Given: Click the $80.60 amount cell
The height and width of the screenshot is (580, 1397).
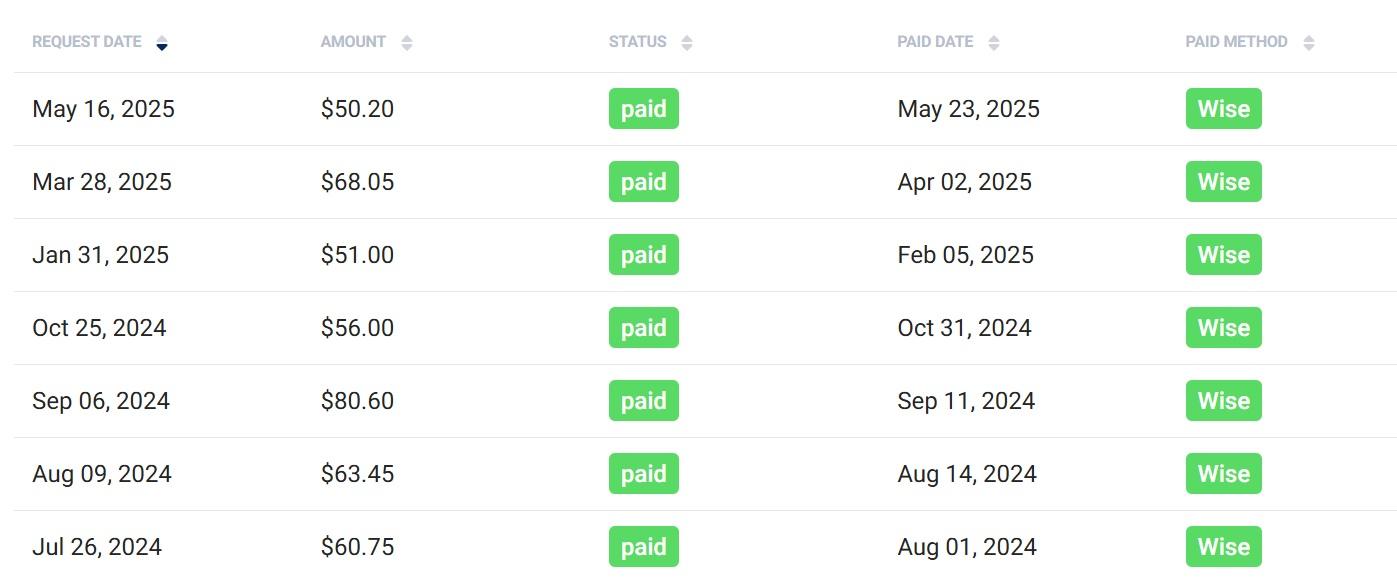Looking at the screenshot, I should 357,401.
